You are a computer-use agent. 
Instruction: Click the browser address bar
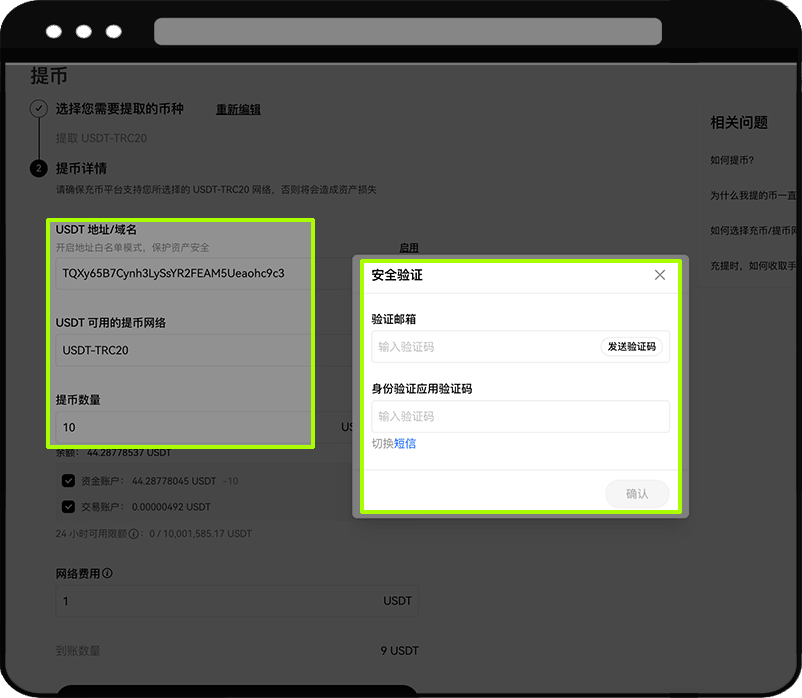pos(408,31)
